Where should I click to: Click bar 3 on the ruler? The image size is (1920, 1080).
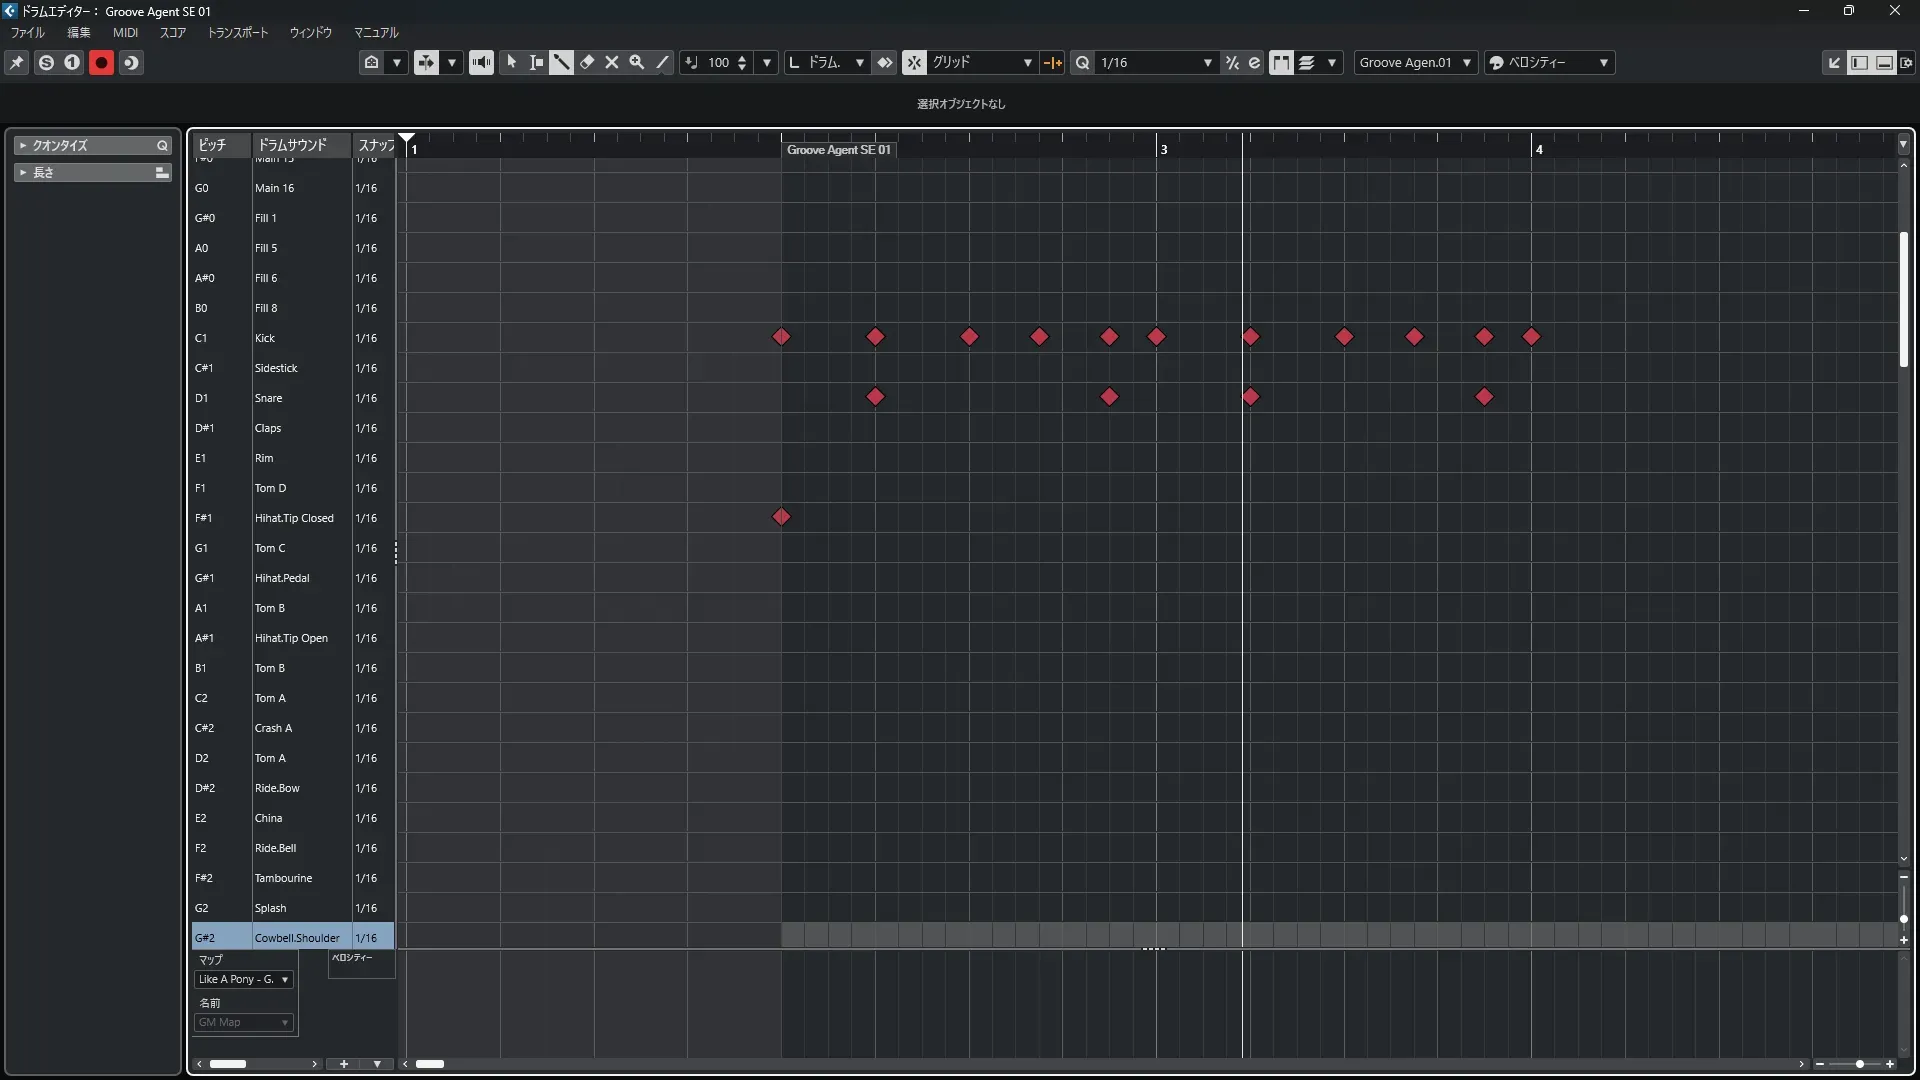pyautogui.click(x=1162, y=149)
